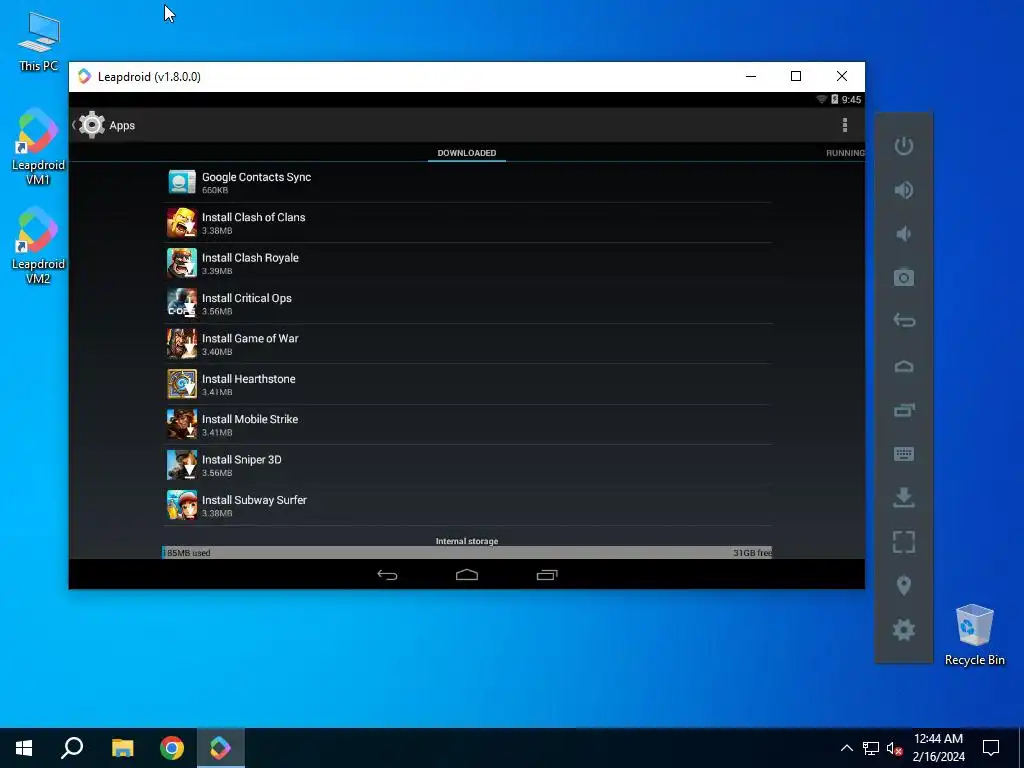Open Install Clash of Clans entry
Image resolution: width=1024 pixels, height=768 pixels.
pyautogui.click(x=467, y=223)
